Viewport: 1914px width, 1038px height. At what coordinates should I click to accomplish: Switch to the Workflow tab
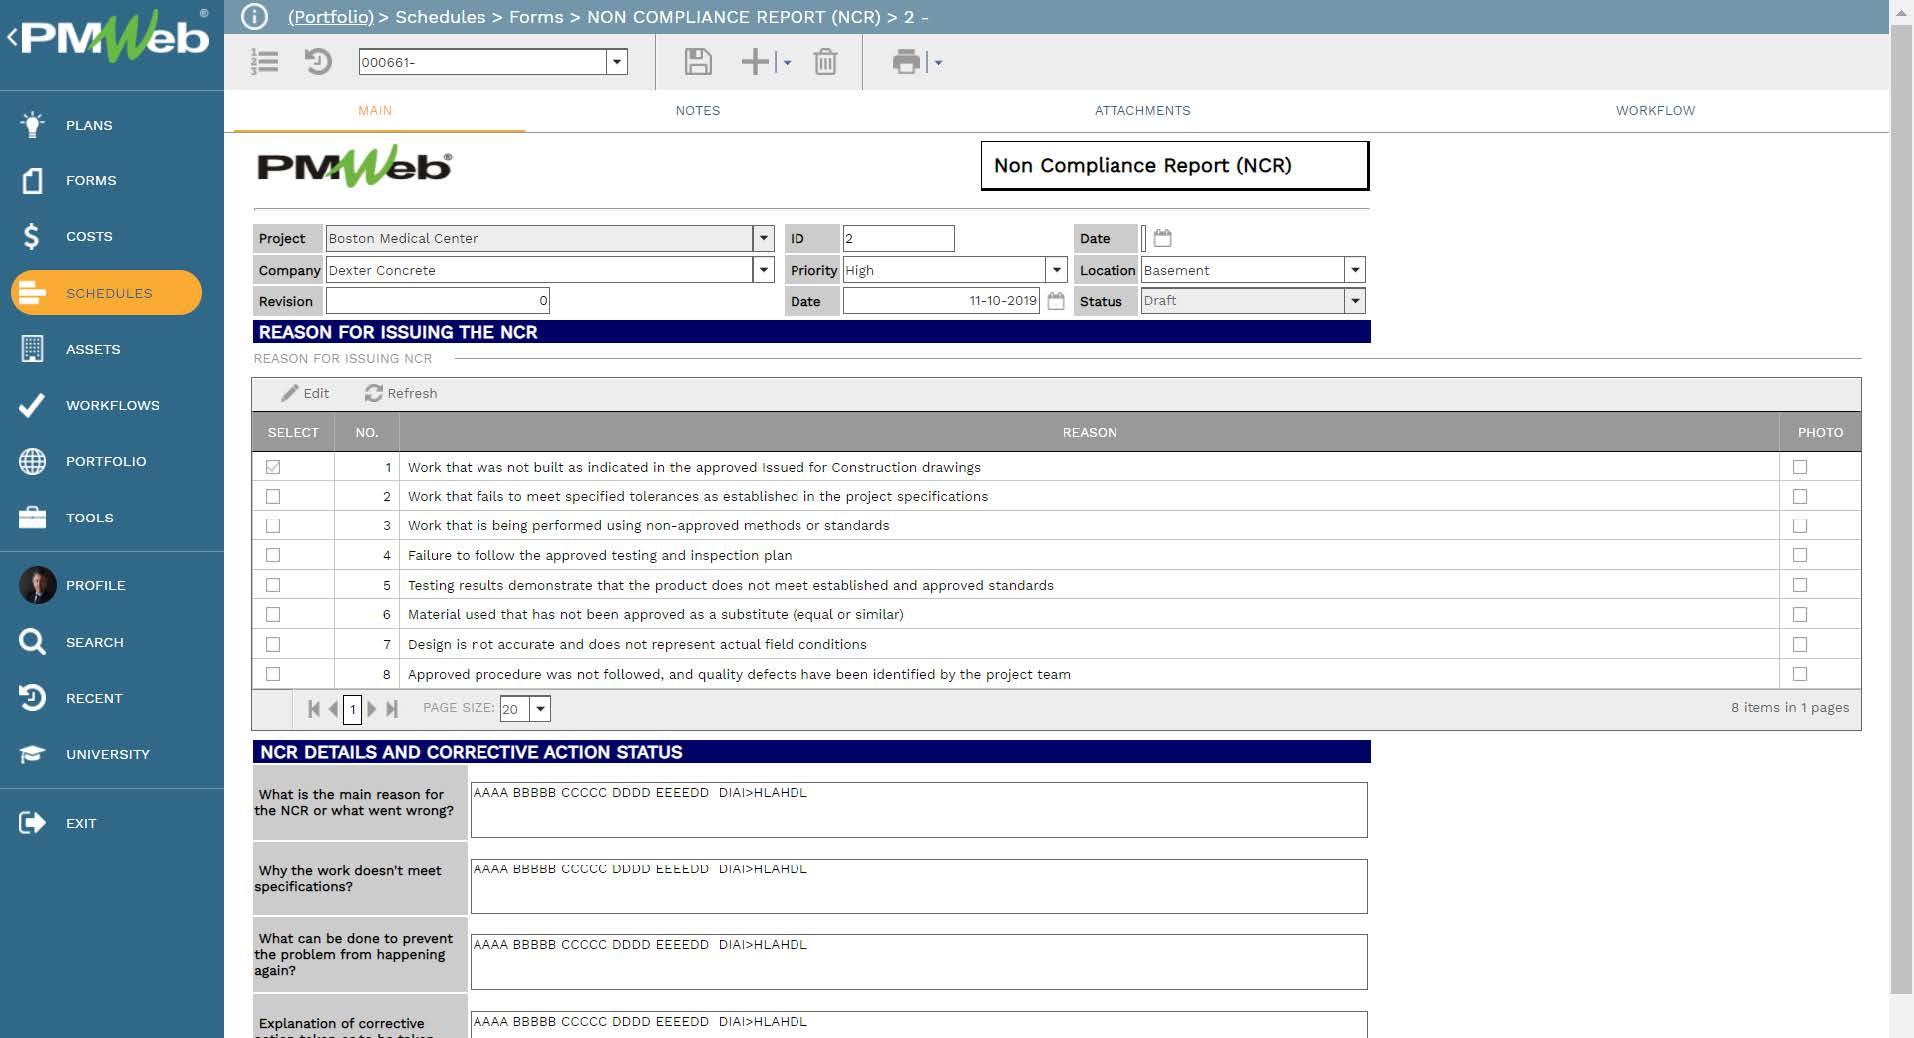pyautogui.click(x=1655, y=111)
